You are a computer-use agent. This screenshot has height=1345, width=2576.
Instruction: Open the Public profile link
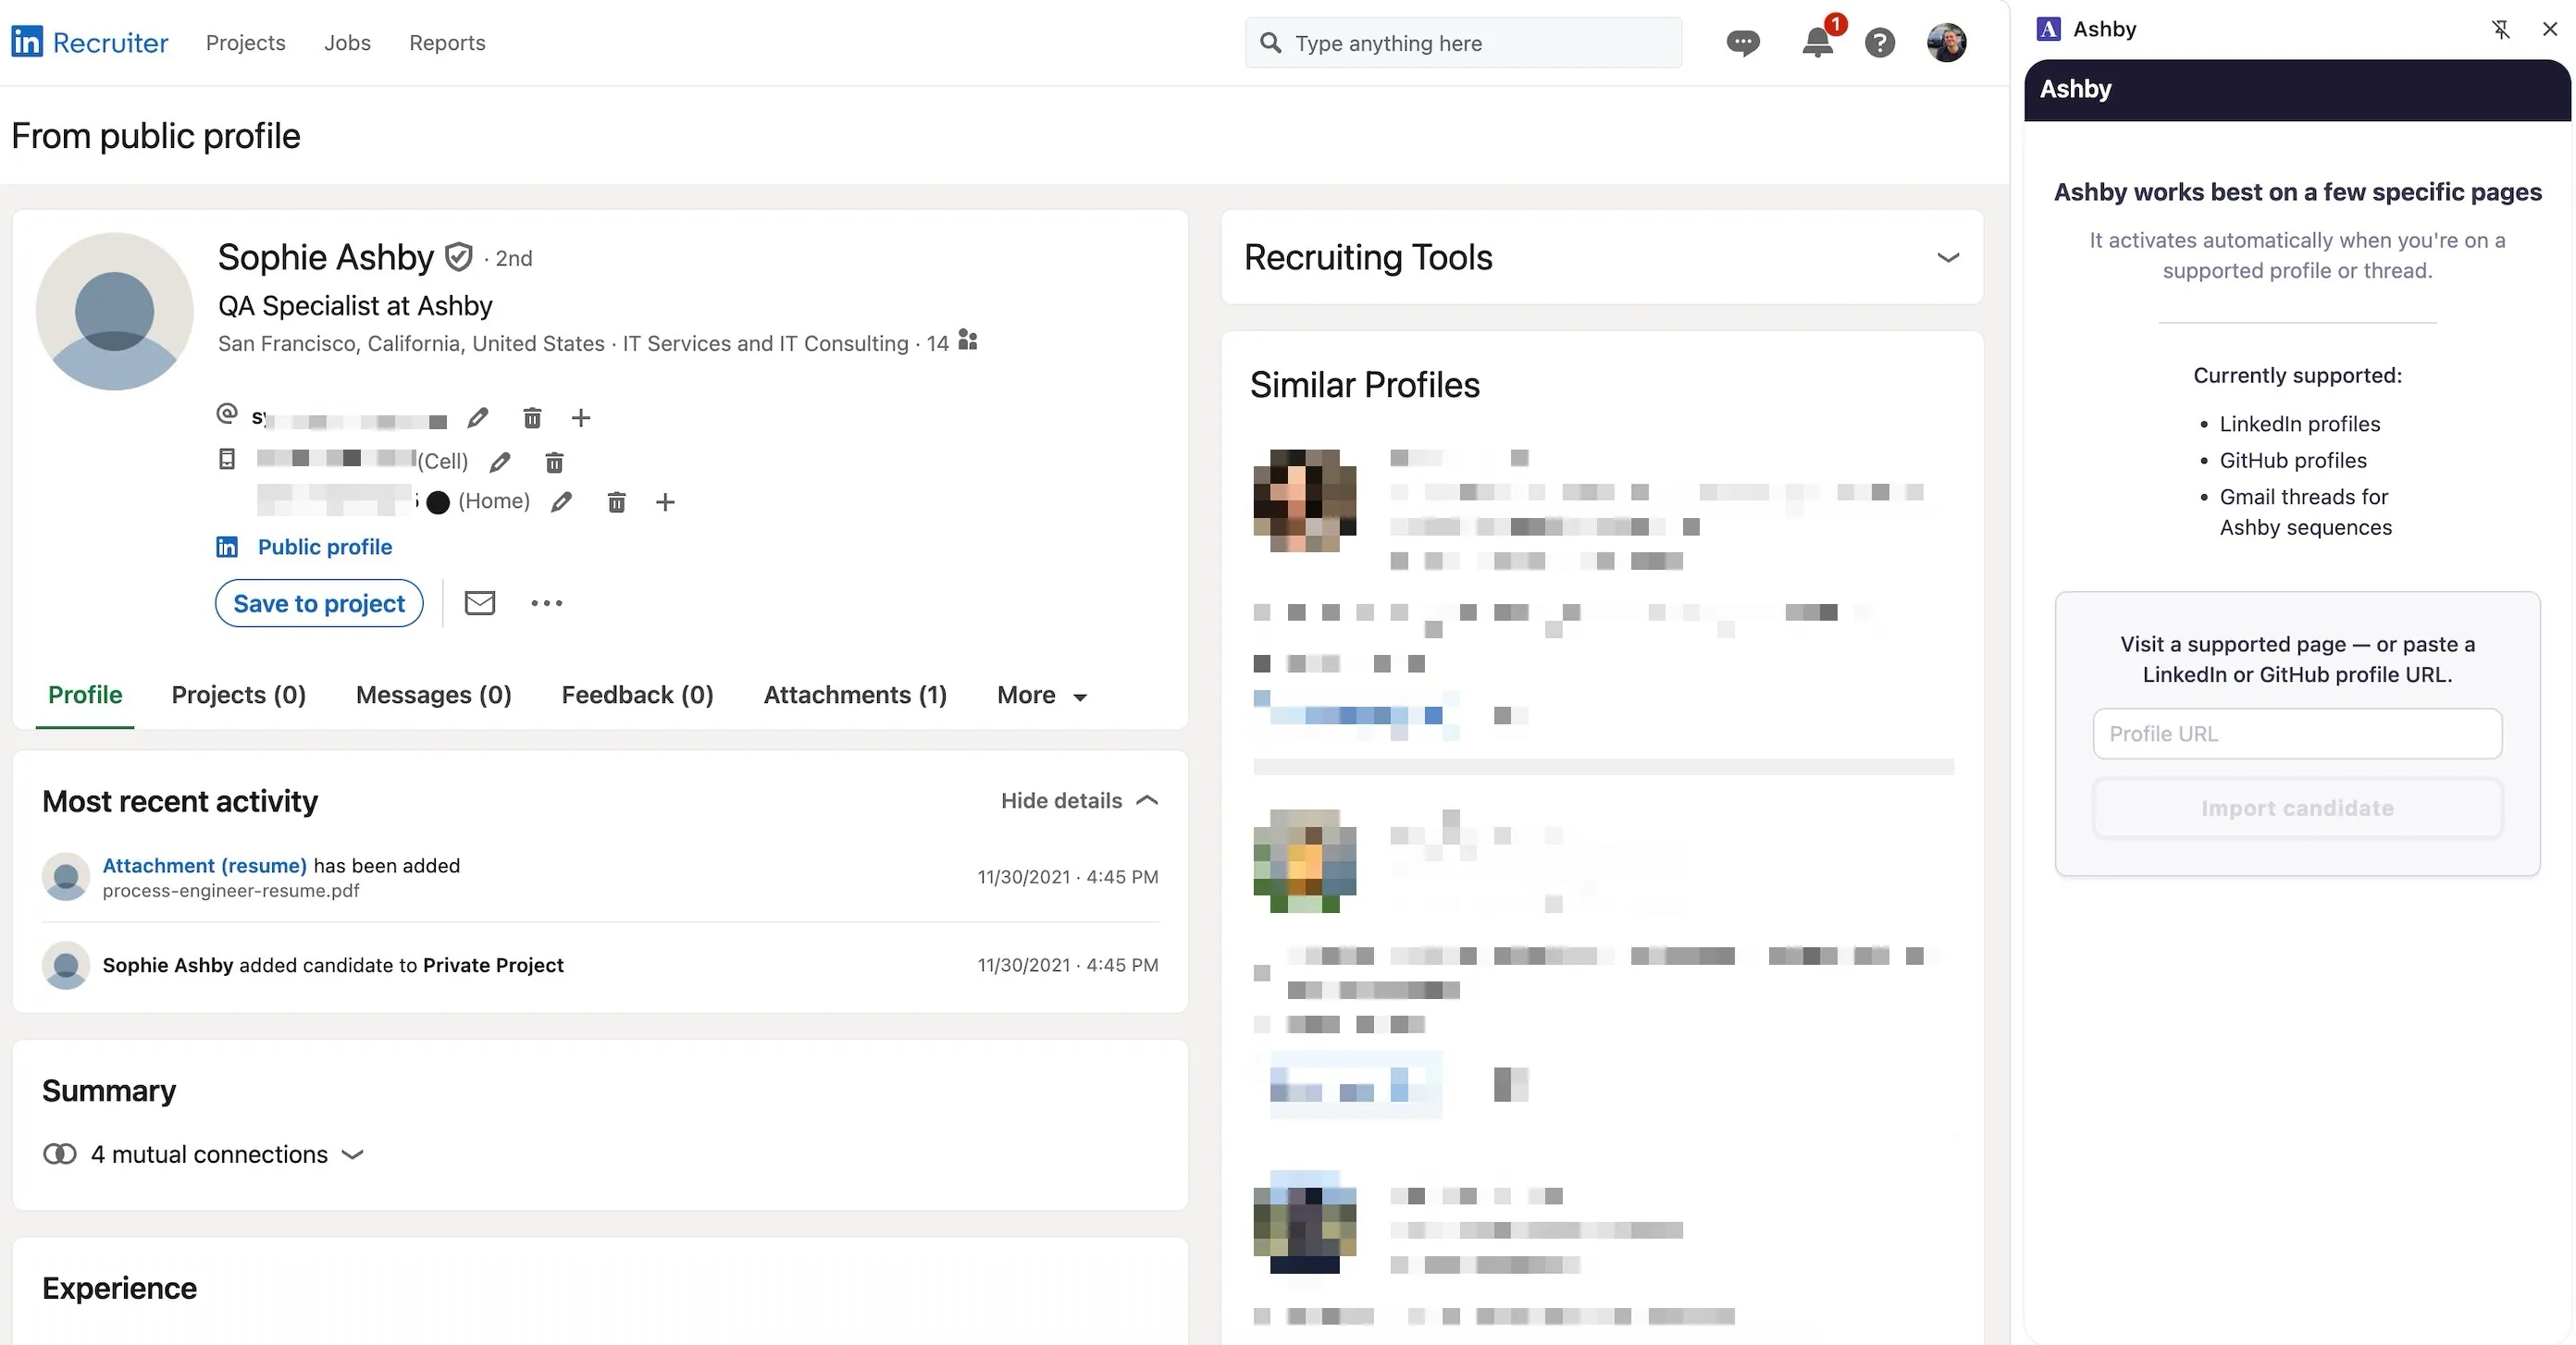point(324,547)
